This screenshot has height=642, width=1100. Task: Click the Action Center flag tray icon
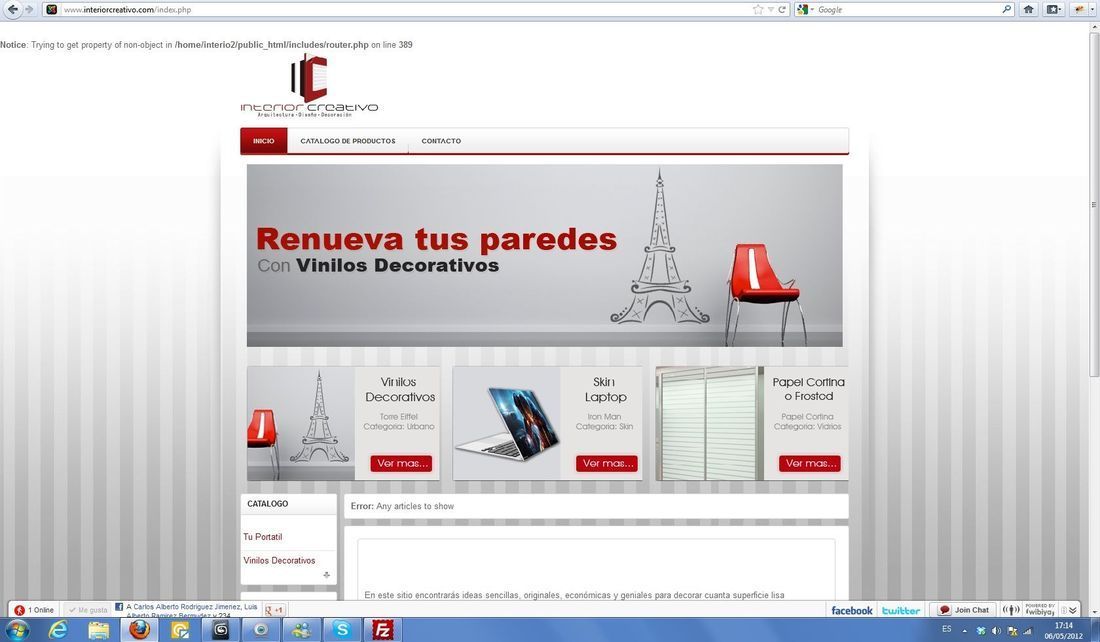[x=1012, y=631]
